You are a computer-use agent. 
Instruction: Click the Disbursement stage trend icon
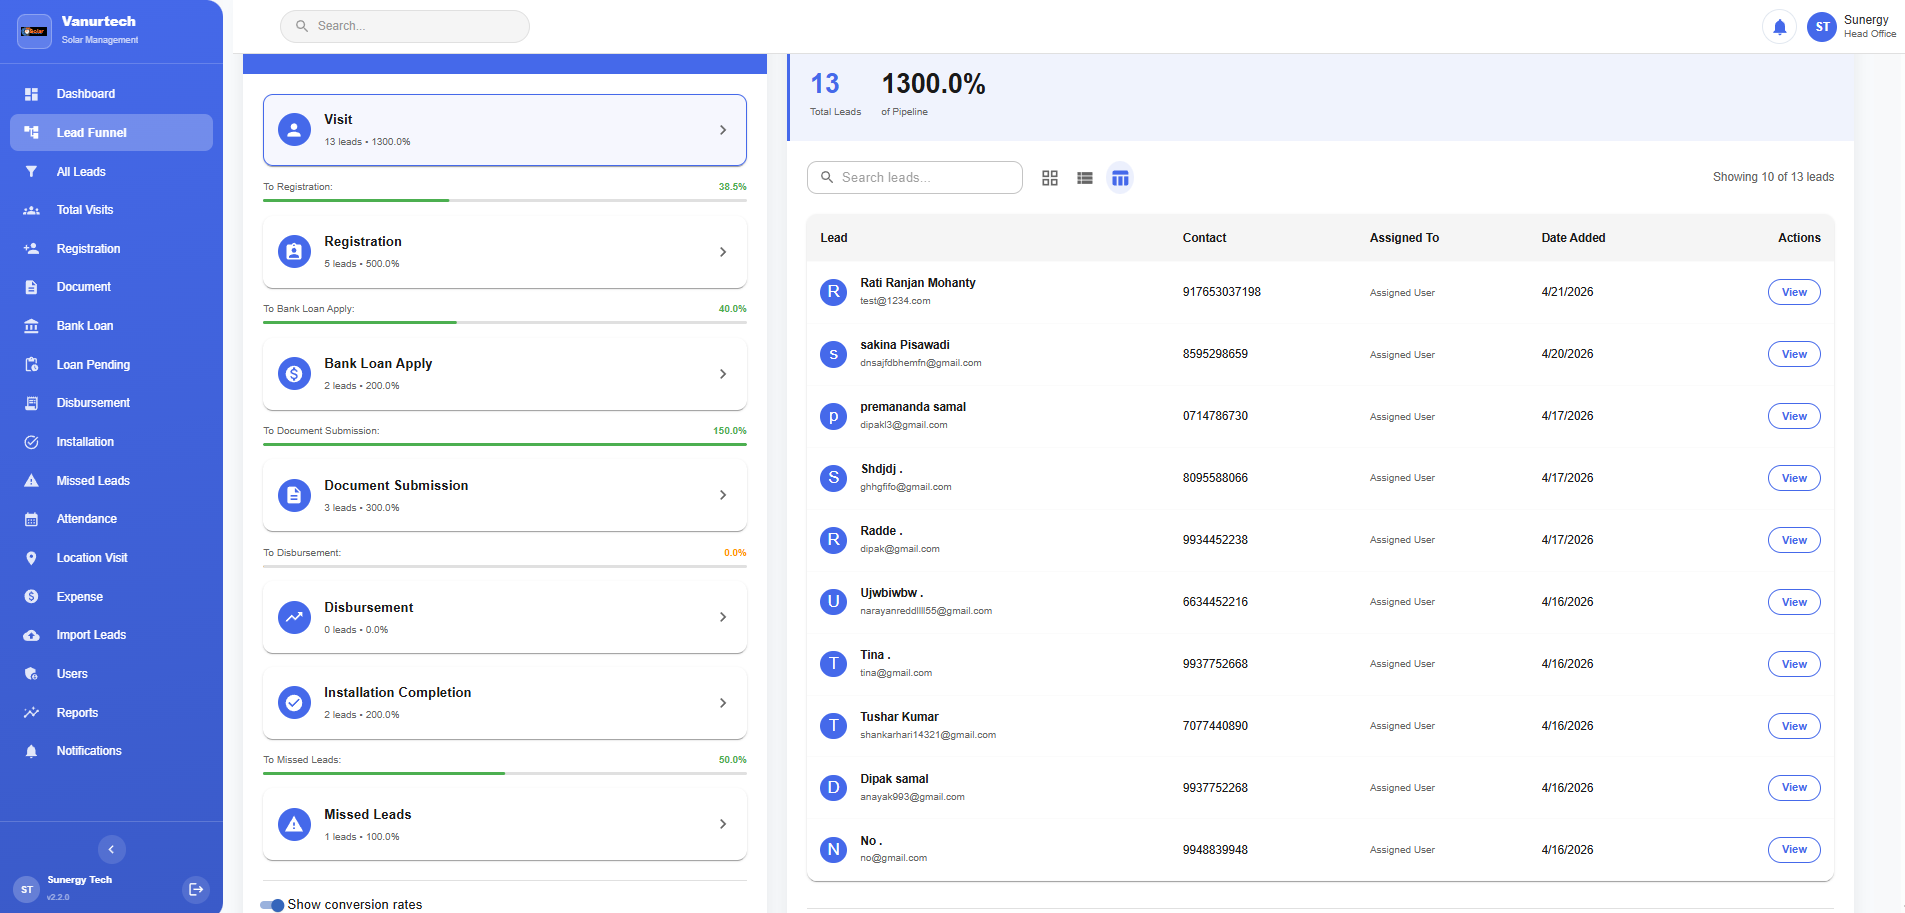[294, 617]
